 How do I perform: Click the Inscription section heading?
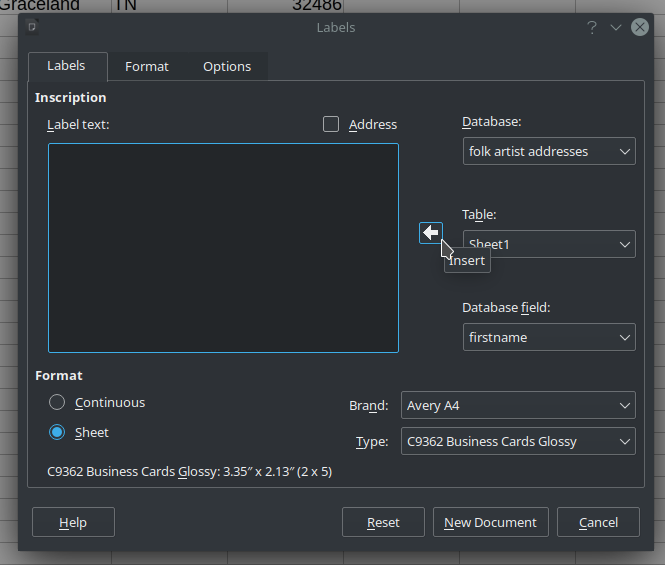pyautogui.click(x=70, y=98)
